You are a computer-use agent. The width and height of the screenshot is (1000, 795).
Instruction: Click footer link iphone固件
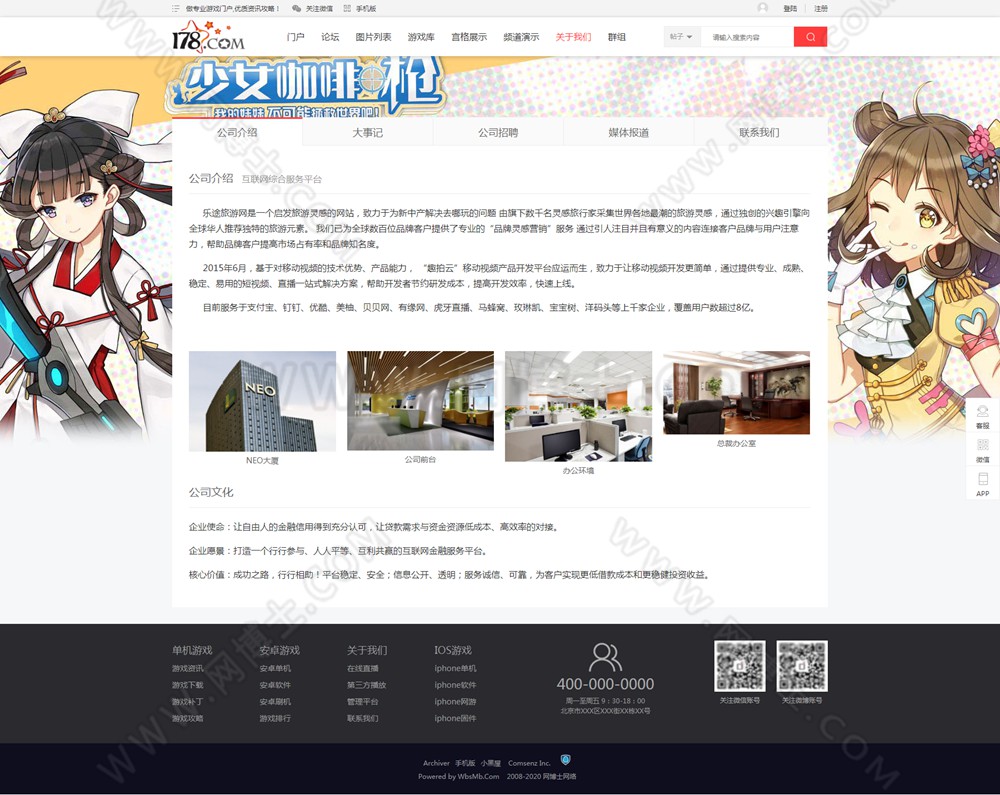(455, 718)
